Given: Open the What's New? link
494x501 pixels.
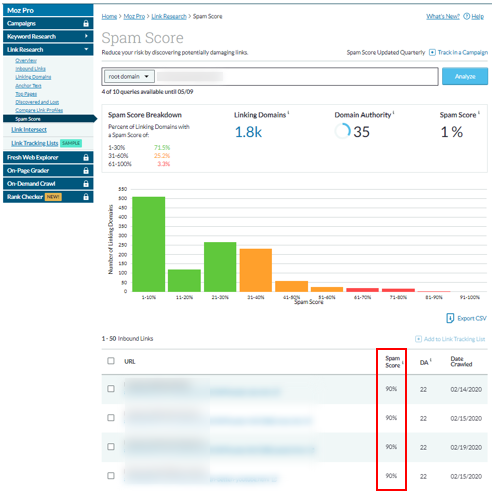Looking at the screenshot, I should (x=443, y=16).
